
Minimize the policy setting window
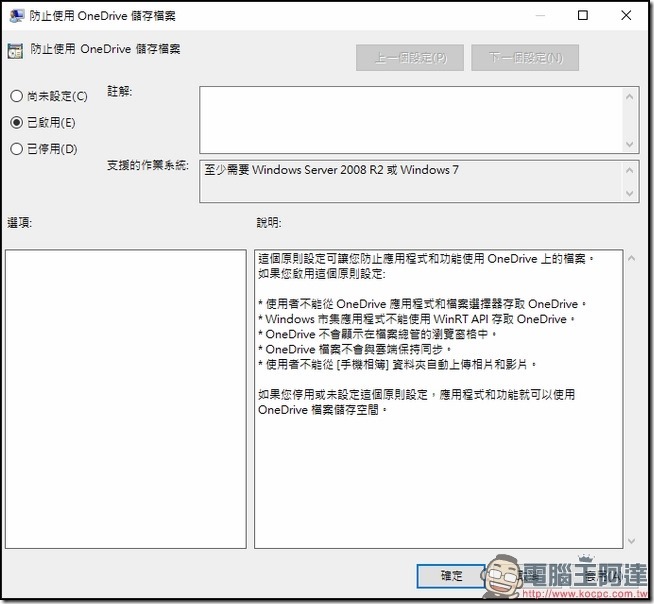coord(540,15)
